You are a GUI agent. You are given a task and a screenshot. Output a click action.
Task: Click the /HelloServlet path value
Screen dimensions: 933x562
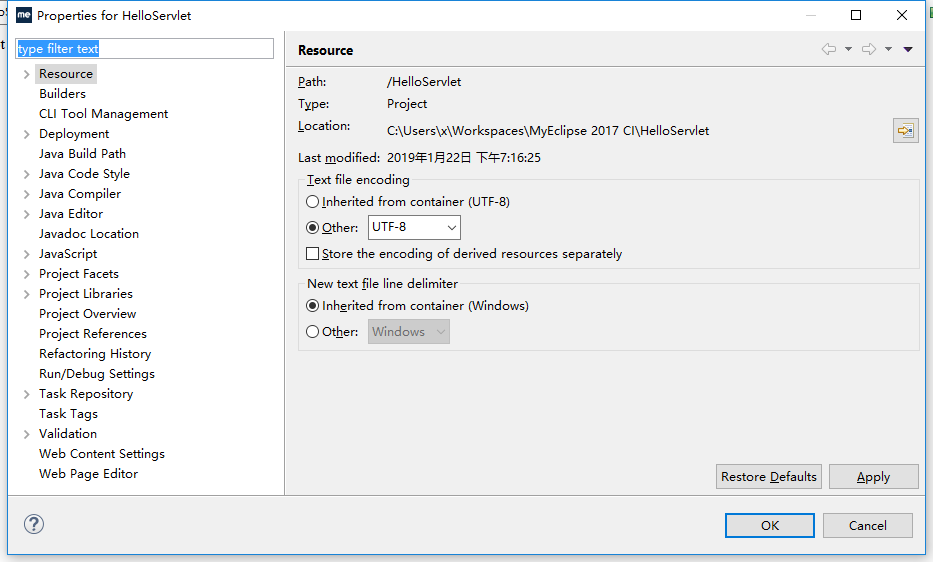pyautogui.click(x=424, y=82)
